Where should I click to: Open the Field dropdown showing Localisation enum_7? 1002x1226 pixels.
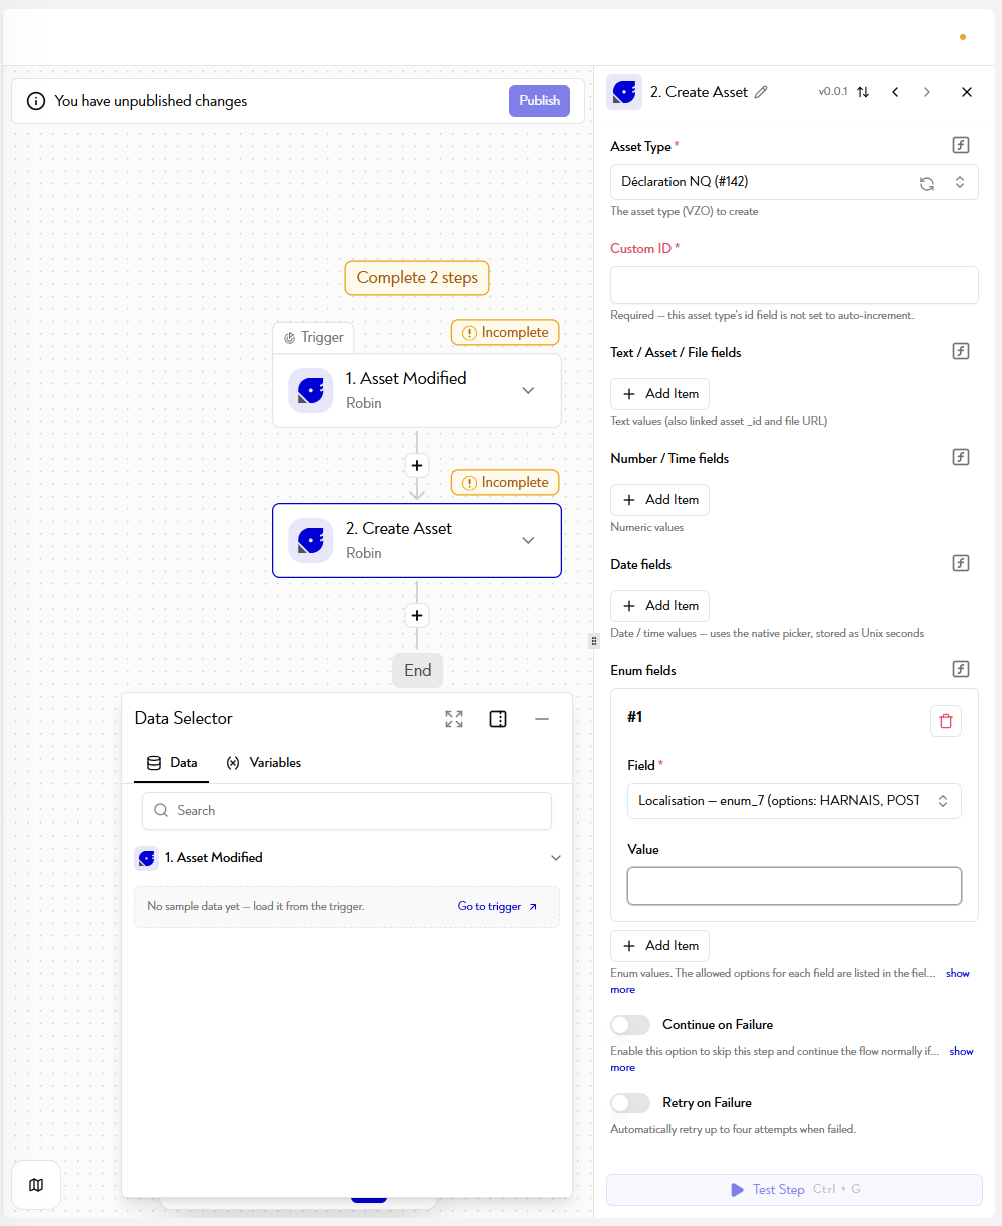[x=794, y=801]
